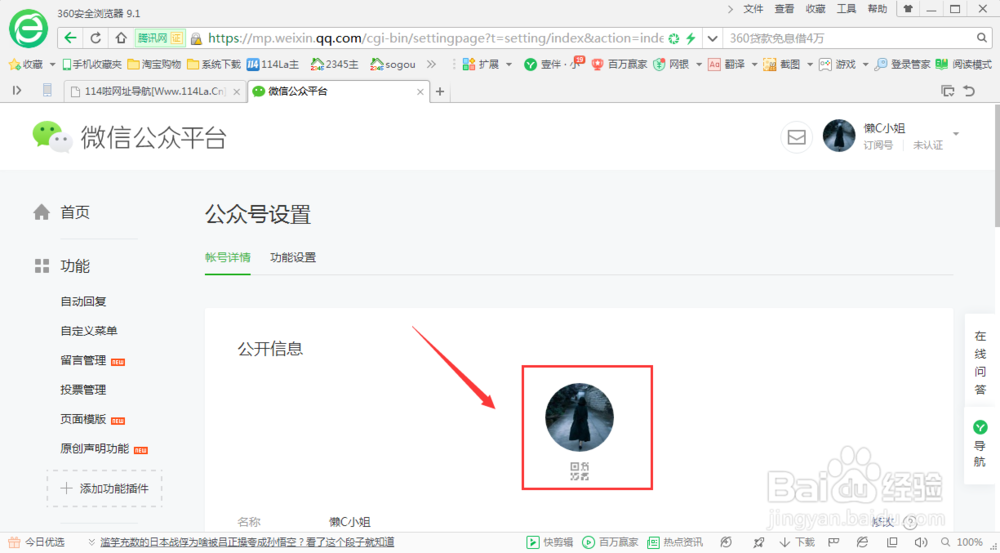
Task: Click the restore closed tab undo icon
Action: point(970,91)
